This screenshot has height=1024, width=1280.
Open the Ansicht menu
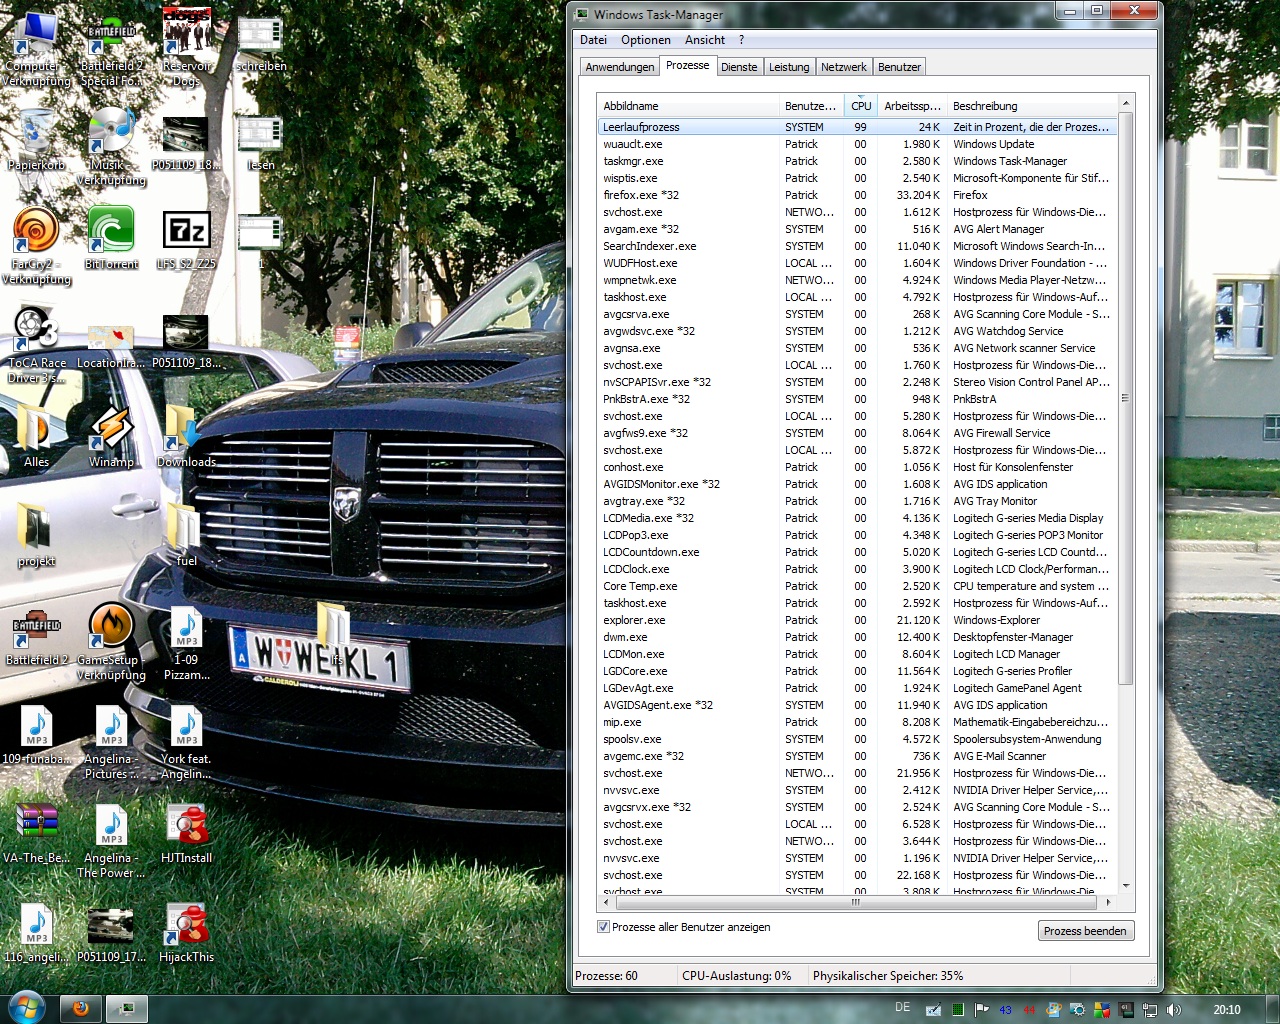point(705,40)
